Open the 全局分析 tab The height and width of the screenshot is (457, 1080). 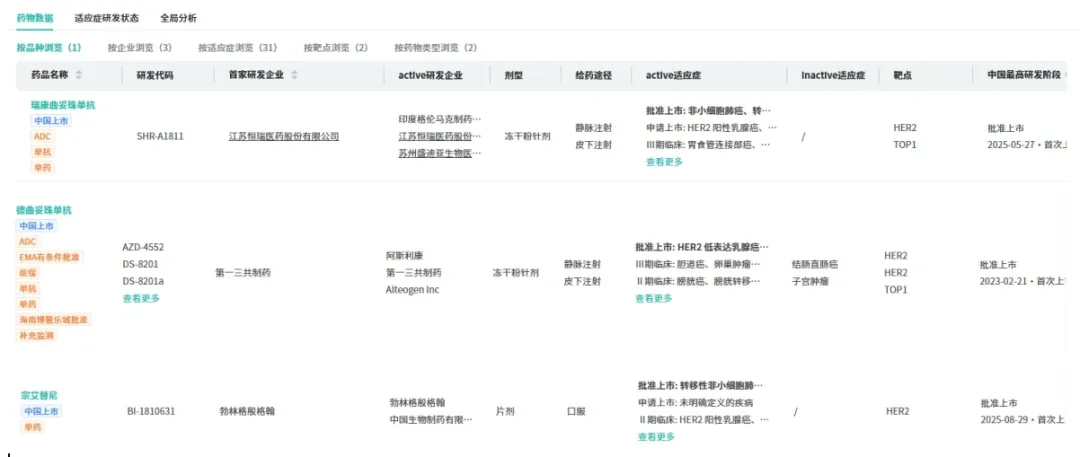click(178, 18)
